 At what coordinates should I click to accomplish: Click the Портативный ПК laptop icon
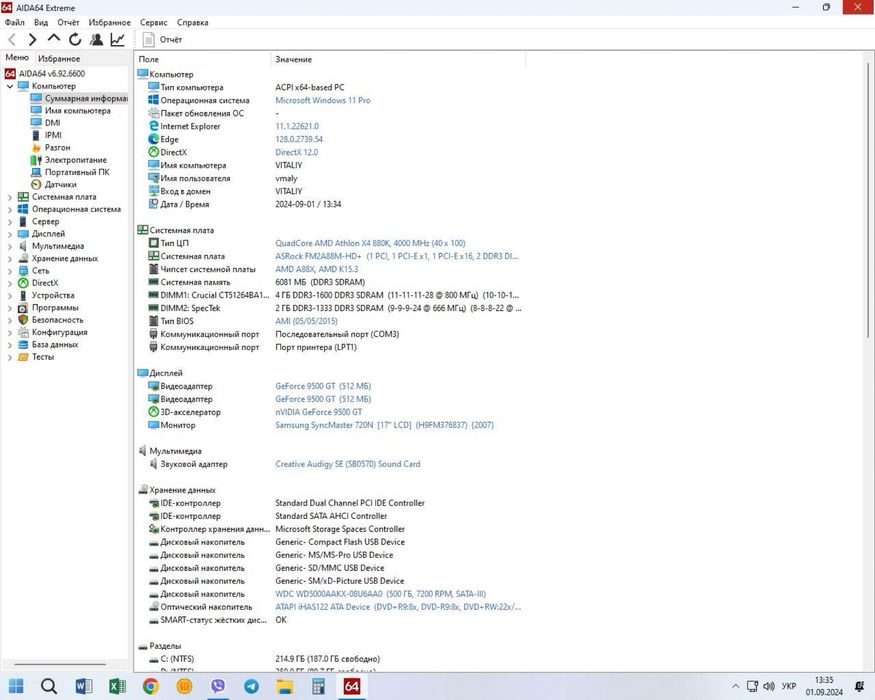point(36,172)
